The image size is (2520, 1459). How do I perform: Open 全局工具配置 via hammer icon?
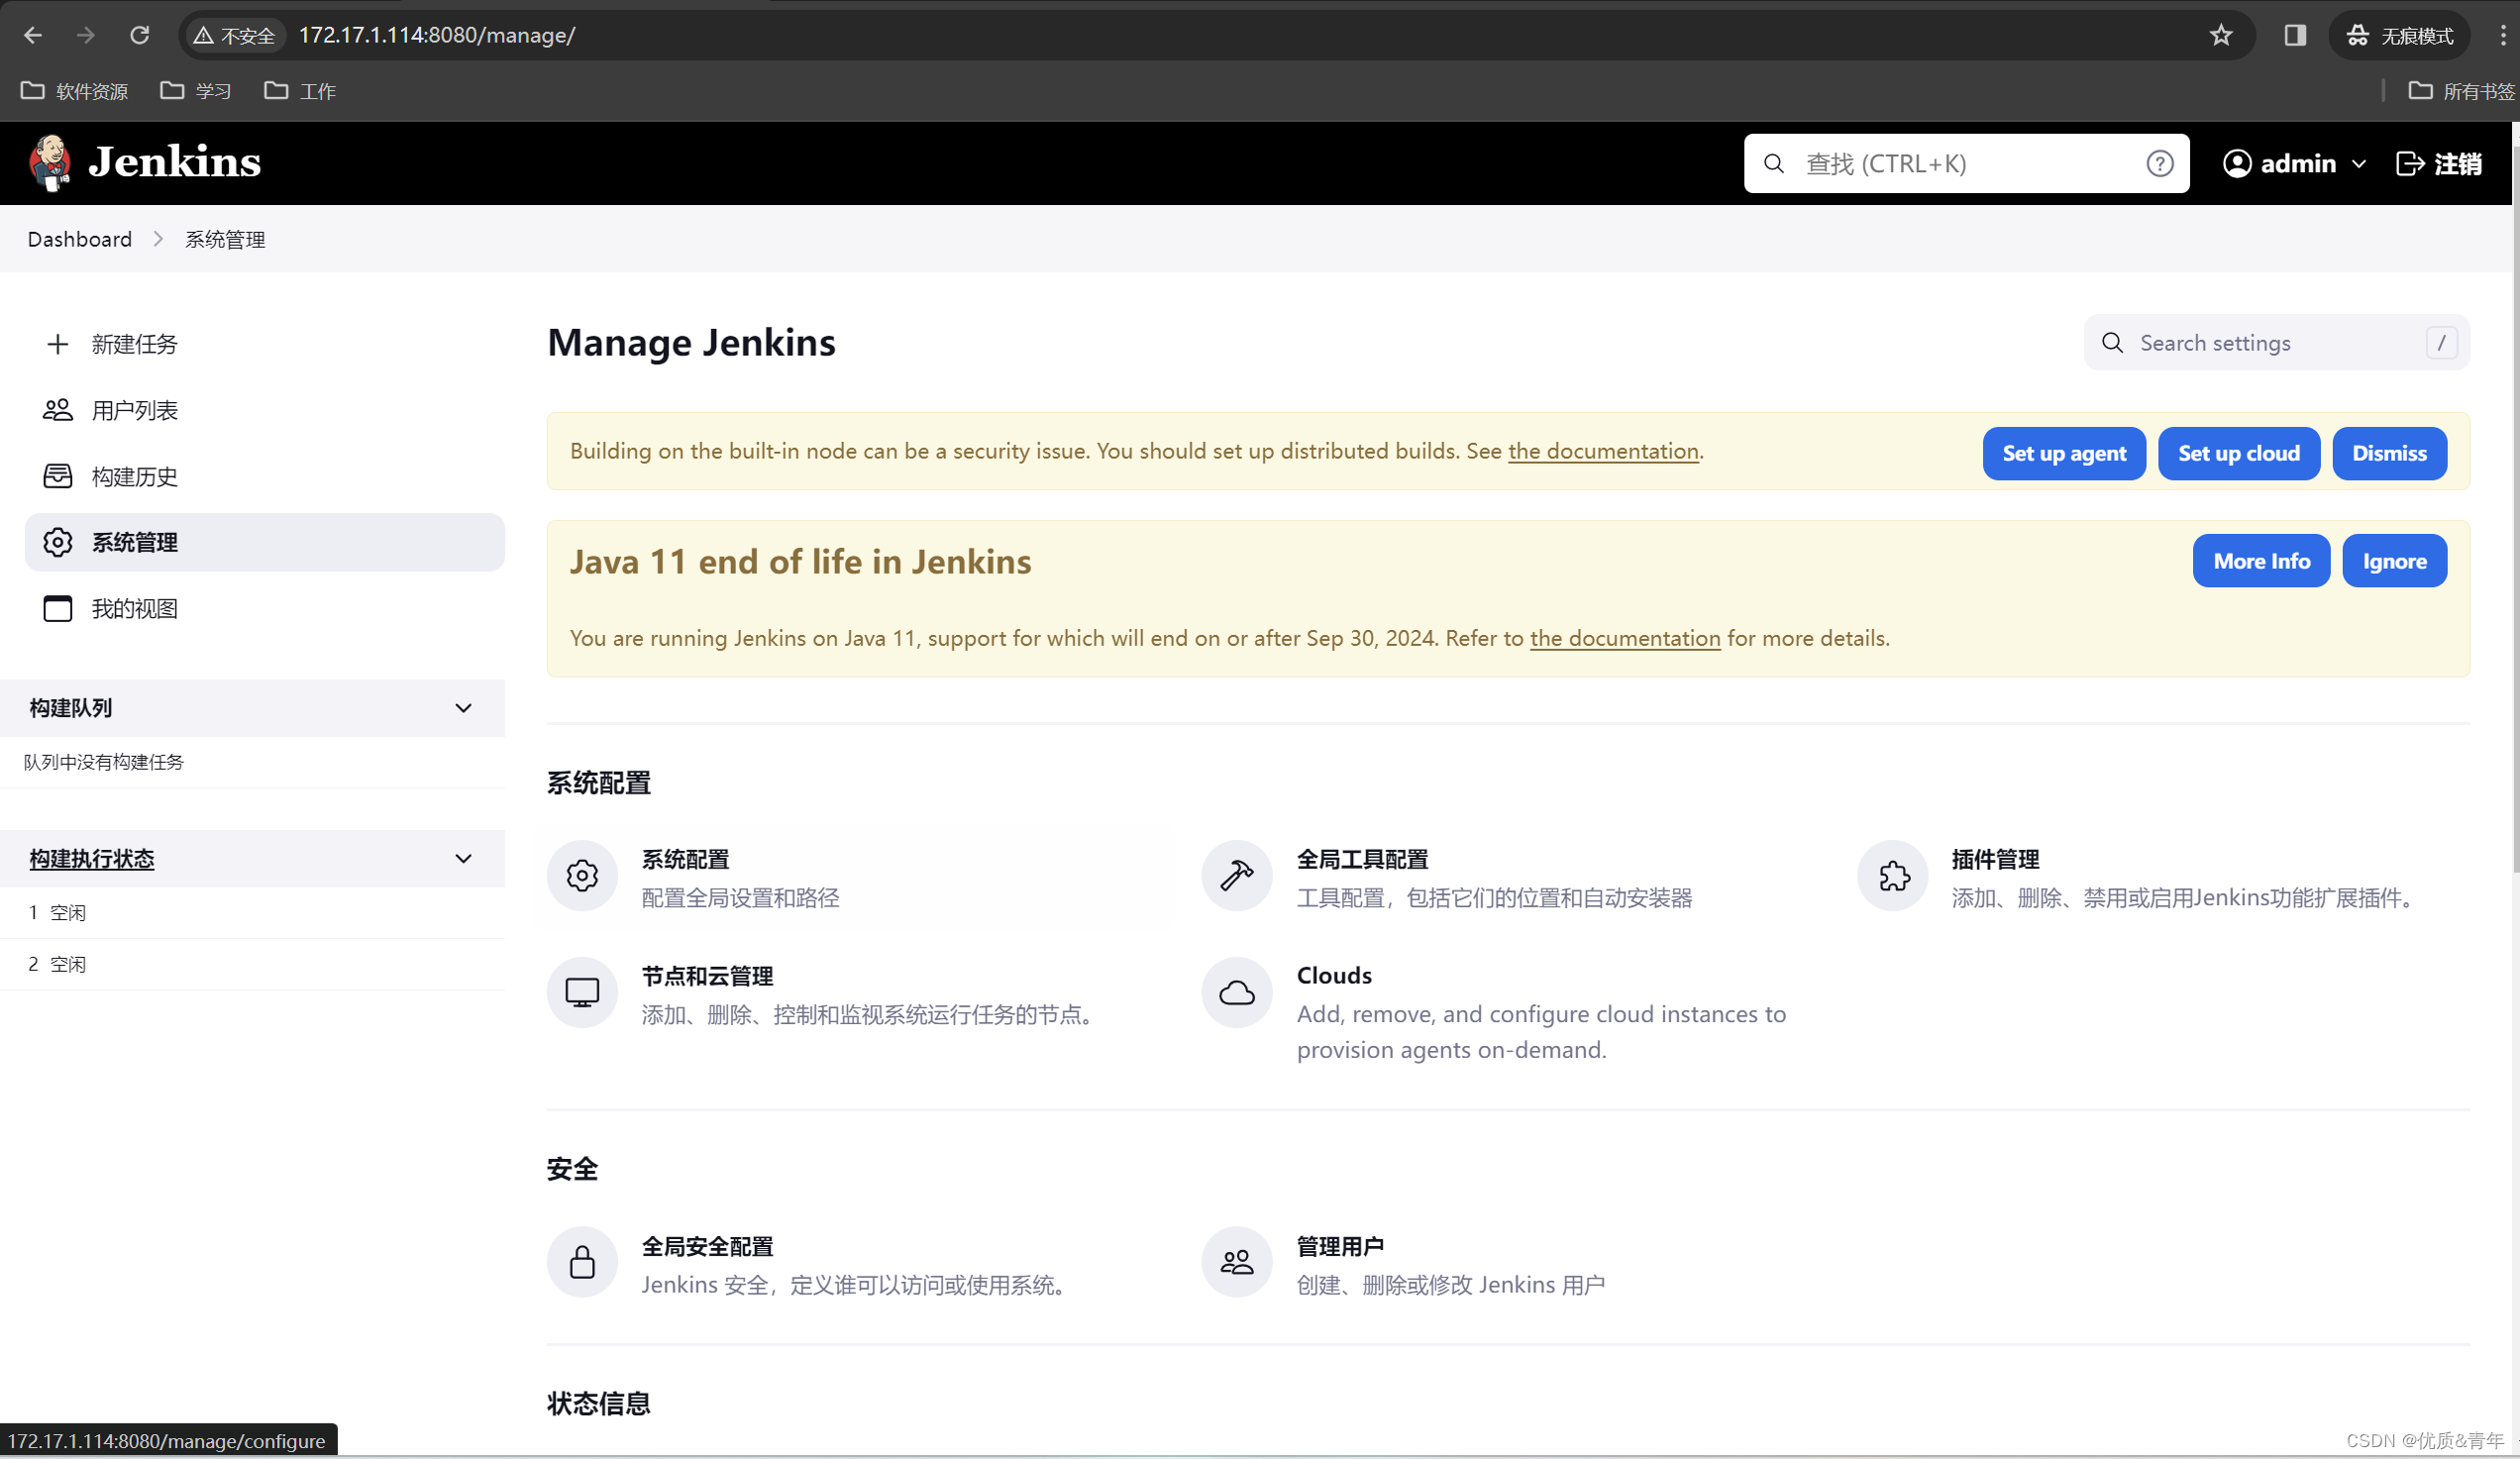coord(1236,876)
